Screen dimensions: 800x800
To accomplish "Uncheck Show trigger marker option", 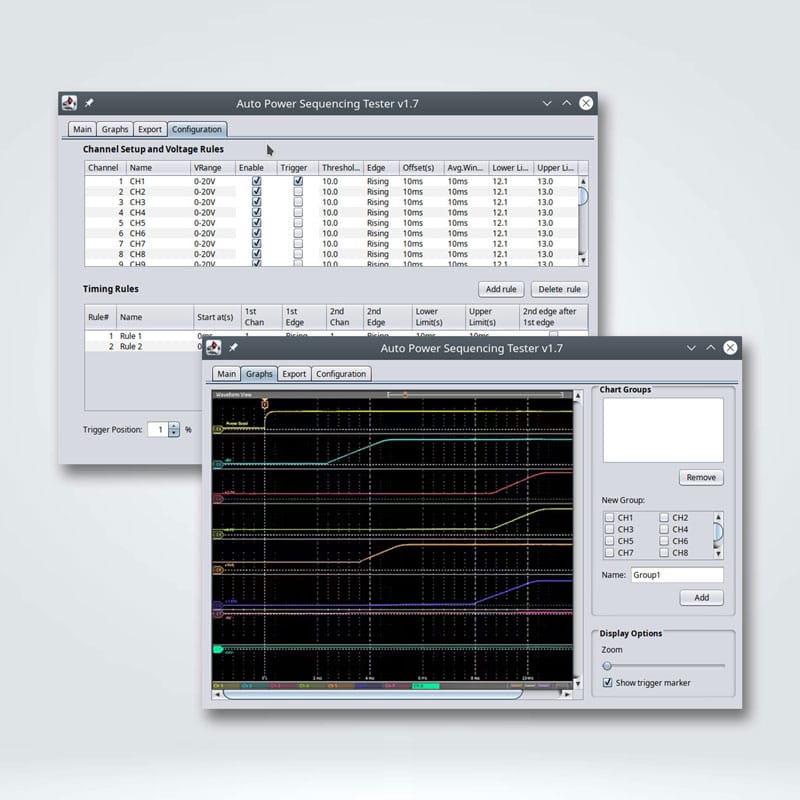I will pyautogui.click(x=607, y=683).
